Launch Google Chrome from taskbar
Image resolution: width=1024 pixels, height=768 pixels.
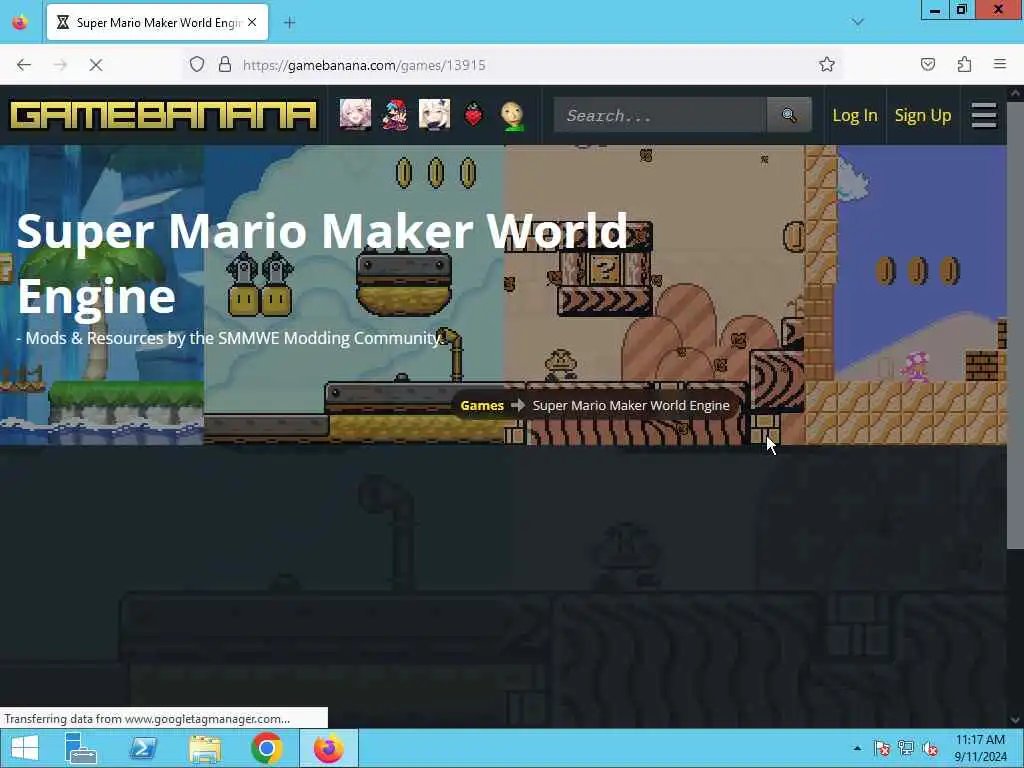[266, 748]
